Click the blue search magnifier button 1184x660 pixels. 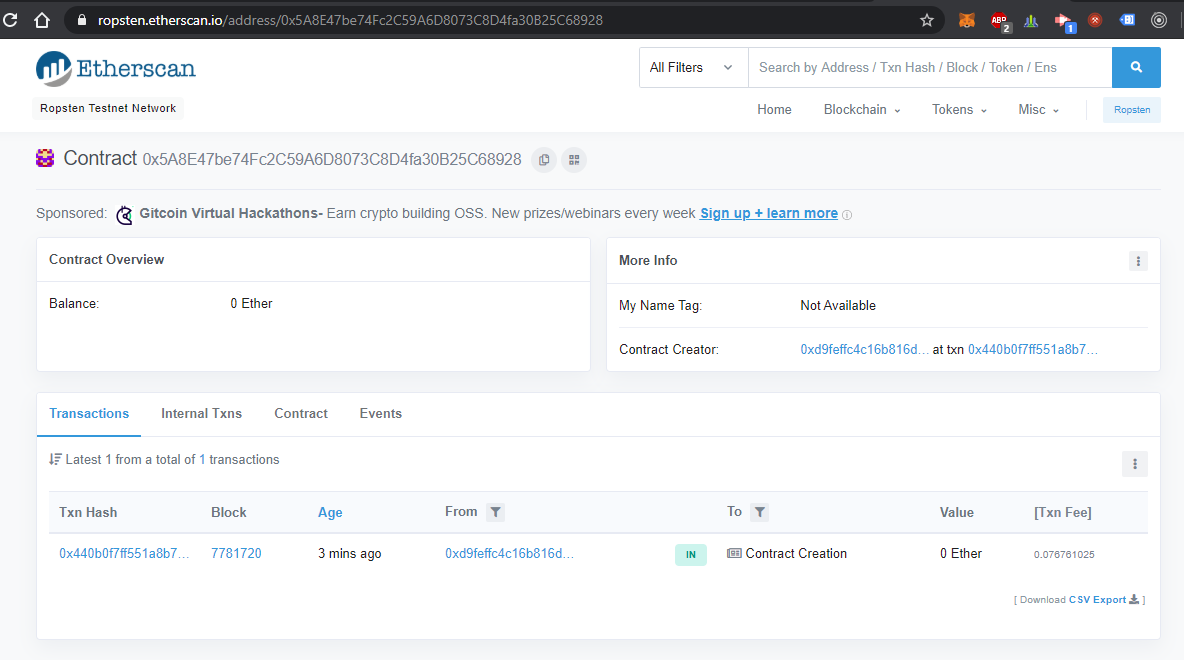tap(1136, 67)
